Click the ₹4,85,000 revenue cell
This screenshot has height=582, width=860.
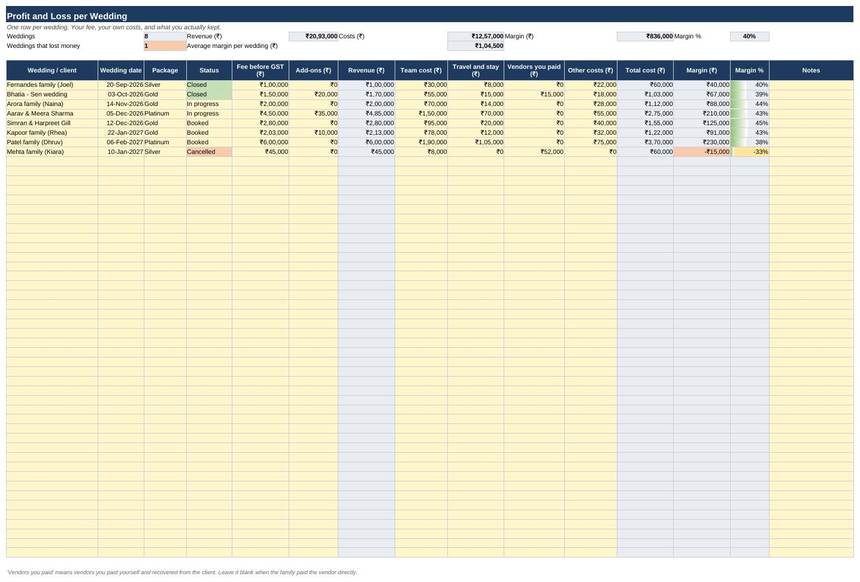[x=366, y=114]
